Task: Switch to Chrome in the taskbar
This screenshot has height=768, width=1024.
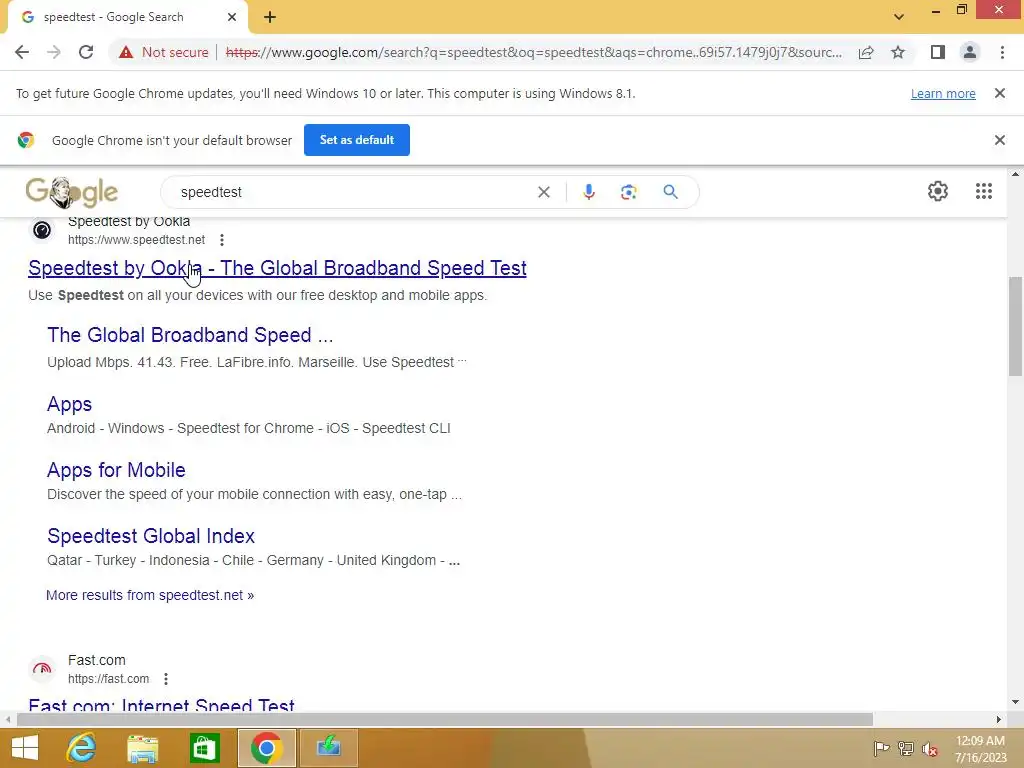Action: [x=266, y=748]
